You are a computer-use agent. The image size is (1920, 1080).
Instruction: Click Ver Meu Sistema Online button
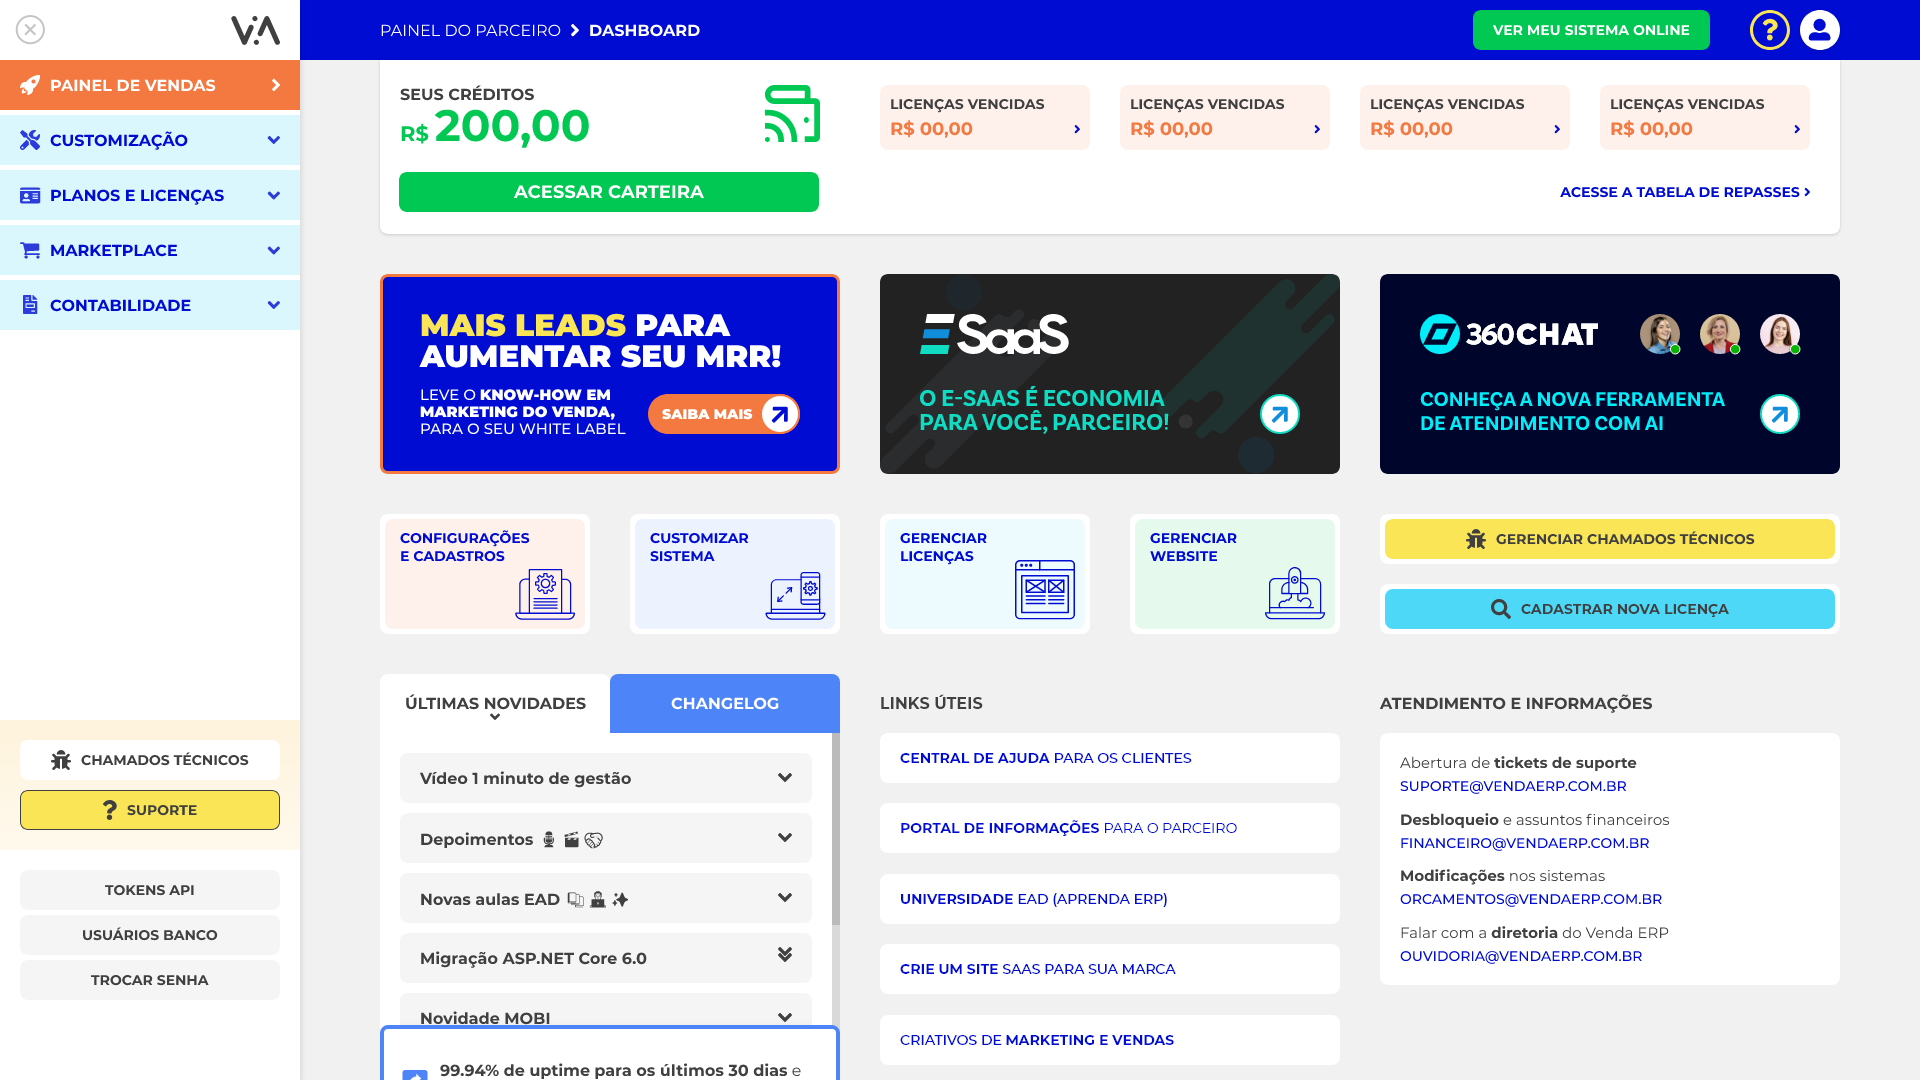tap(1591, 30)
